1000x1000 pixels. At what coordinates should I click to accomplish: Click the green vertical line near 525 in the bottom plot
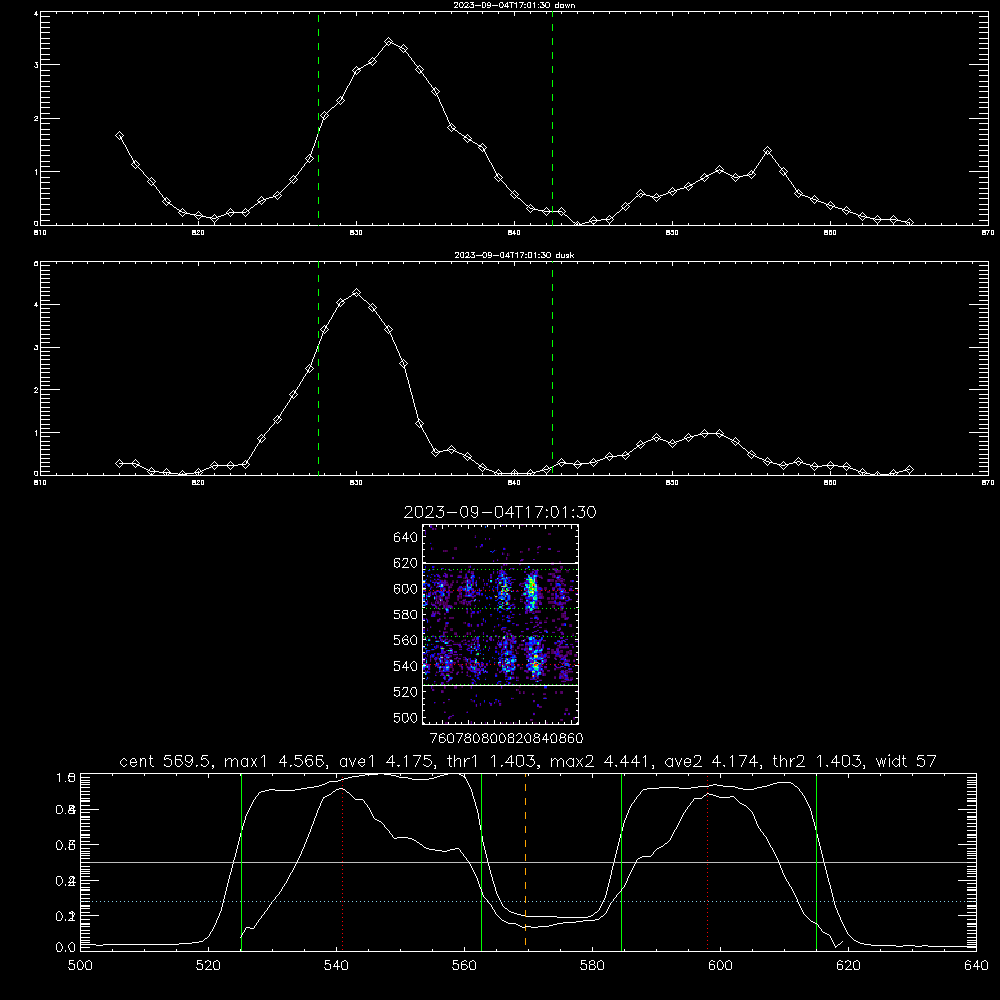coord(241,861)
